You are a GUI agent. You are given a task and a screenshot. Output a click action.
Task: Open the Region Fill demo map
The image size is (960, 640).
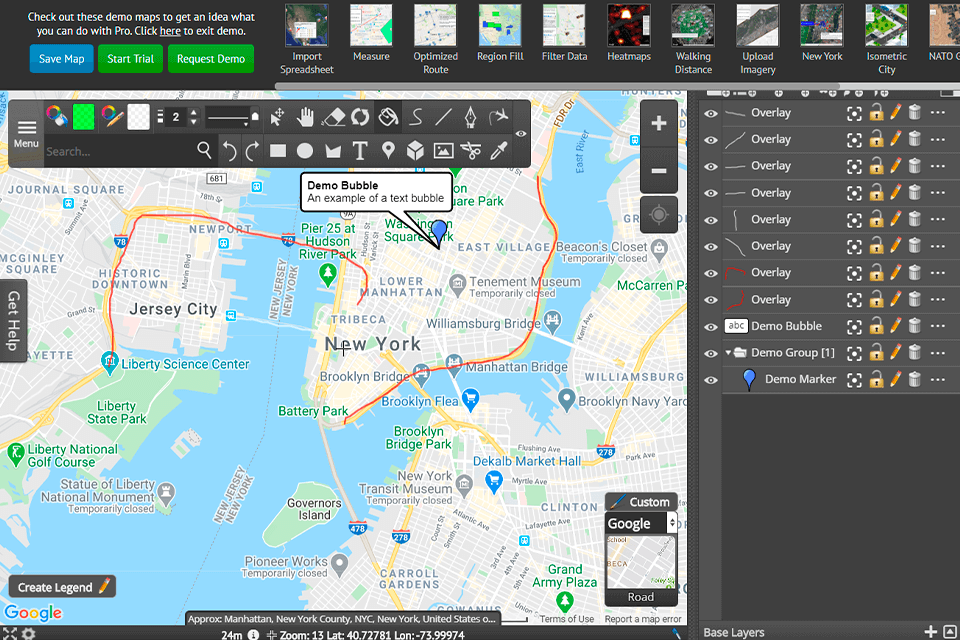(500, 33)
